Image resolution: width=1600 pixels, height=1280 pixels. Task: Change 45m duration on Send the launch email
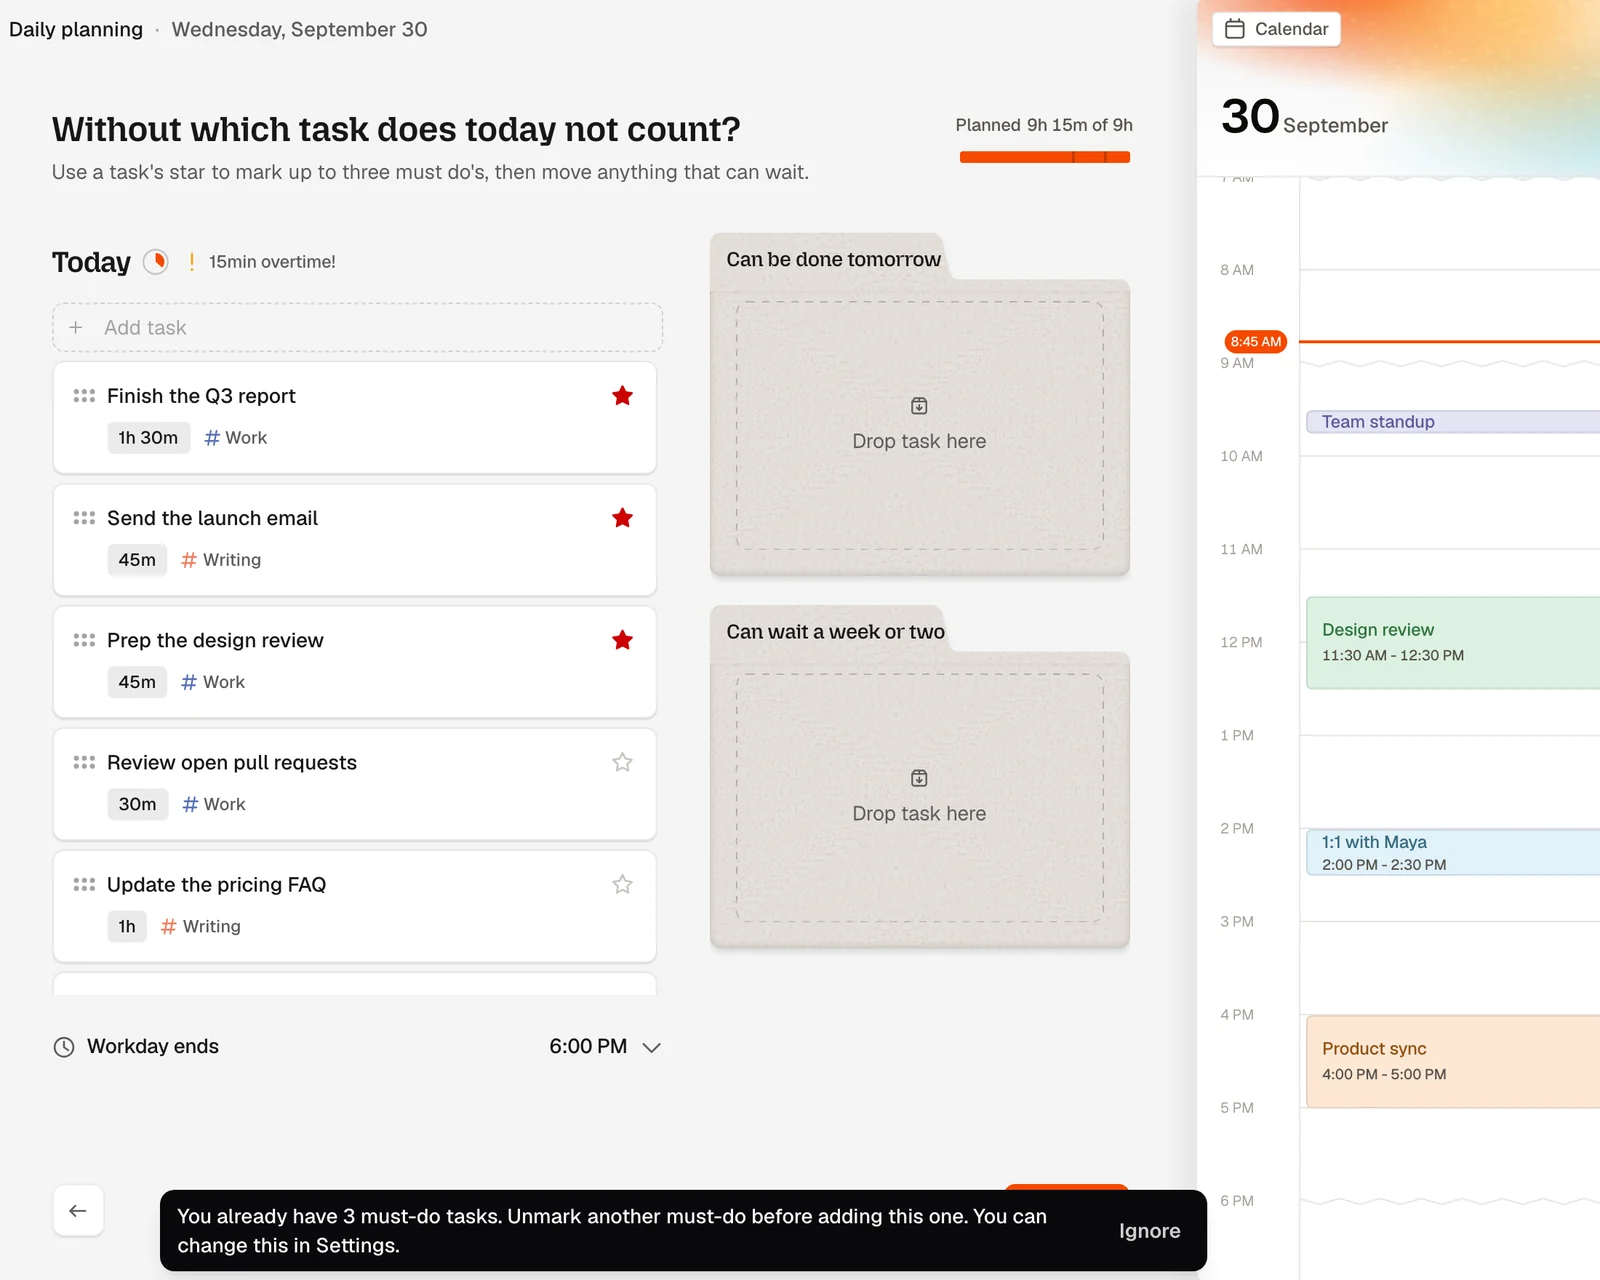click(137, 560)
